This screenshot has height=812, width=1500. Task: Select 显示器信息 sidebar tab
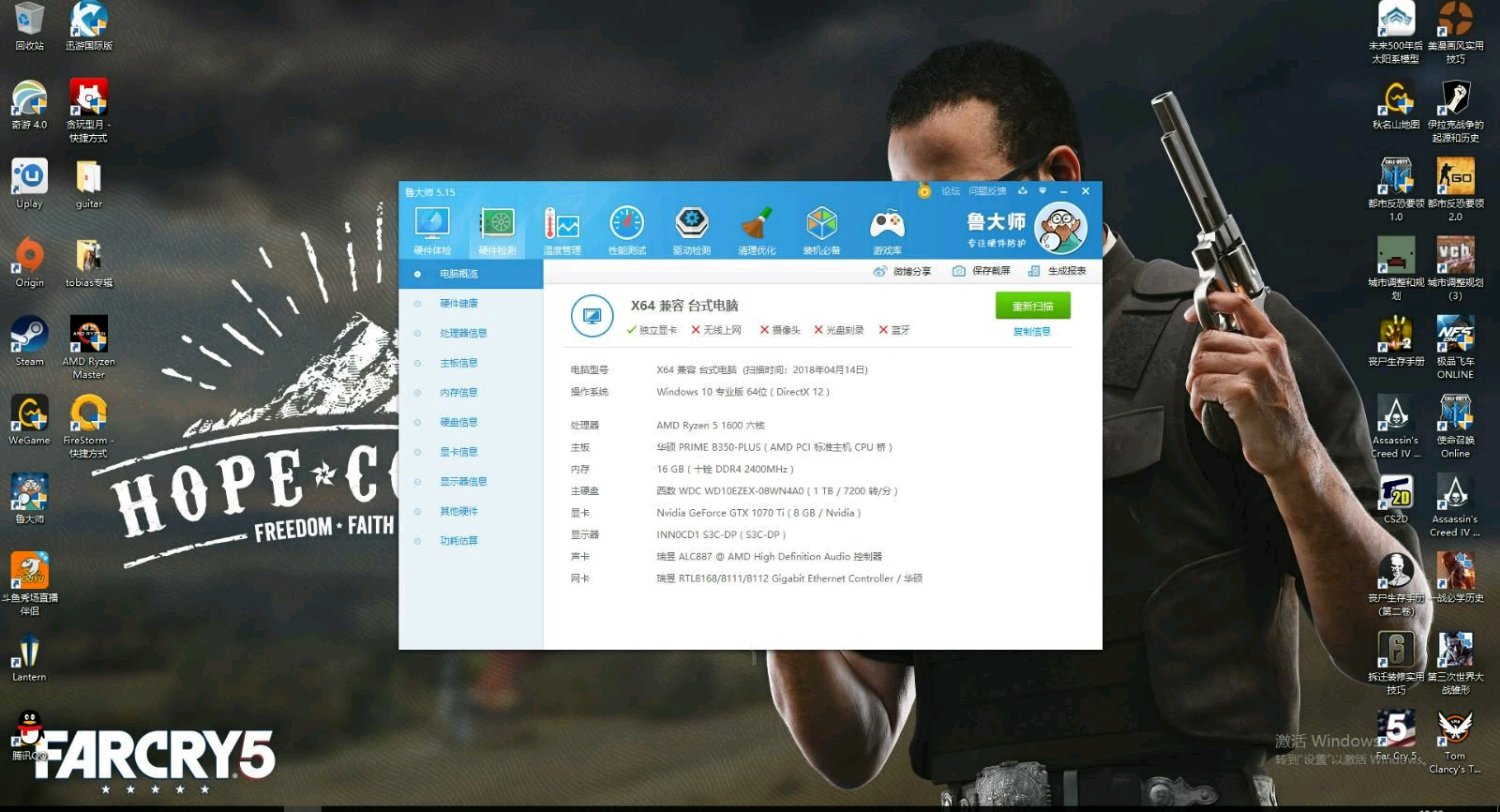point(471,481)
